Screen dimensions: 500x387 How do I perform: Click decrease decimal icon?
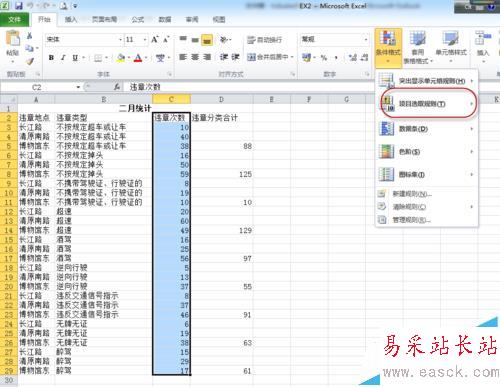tap(364, 58)
